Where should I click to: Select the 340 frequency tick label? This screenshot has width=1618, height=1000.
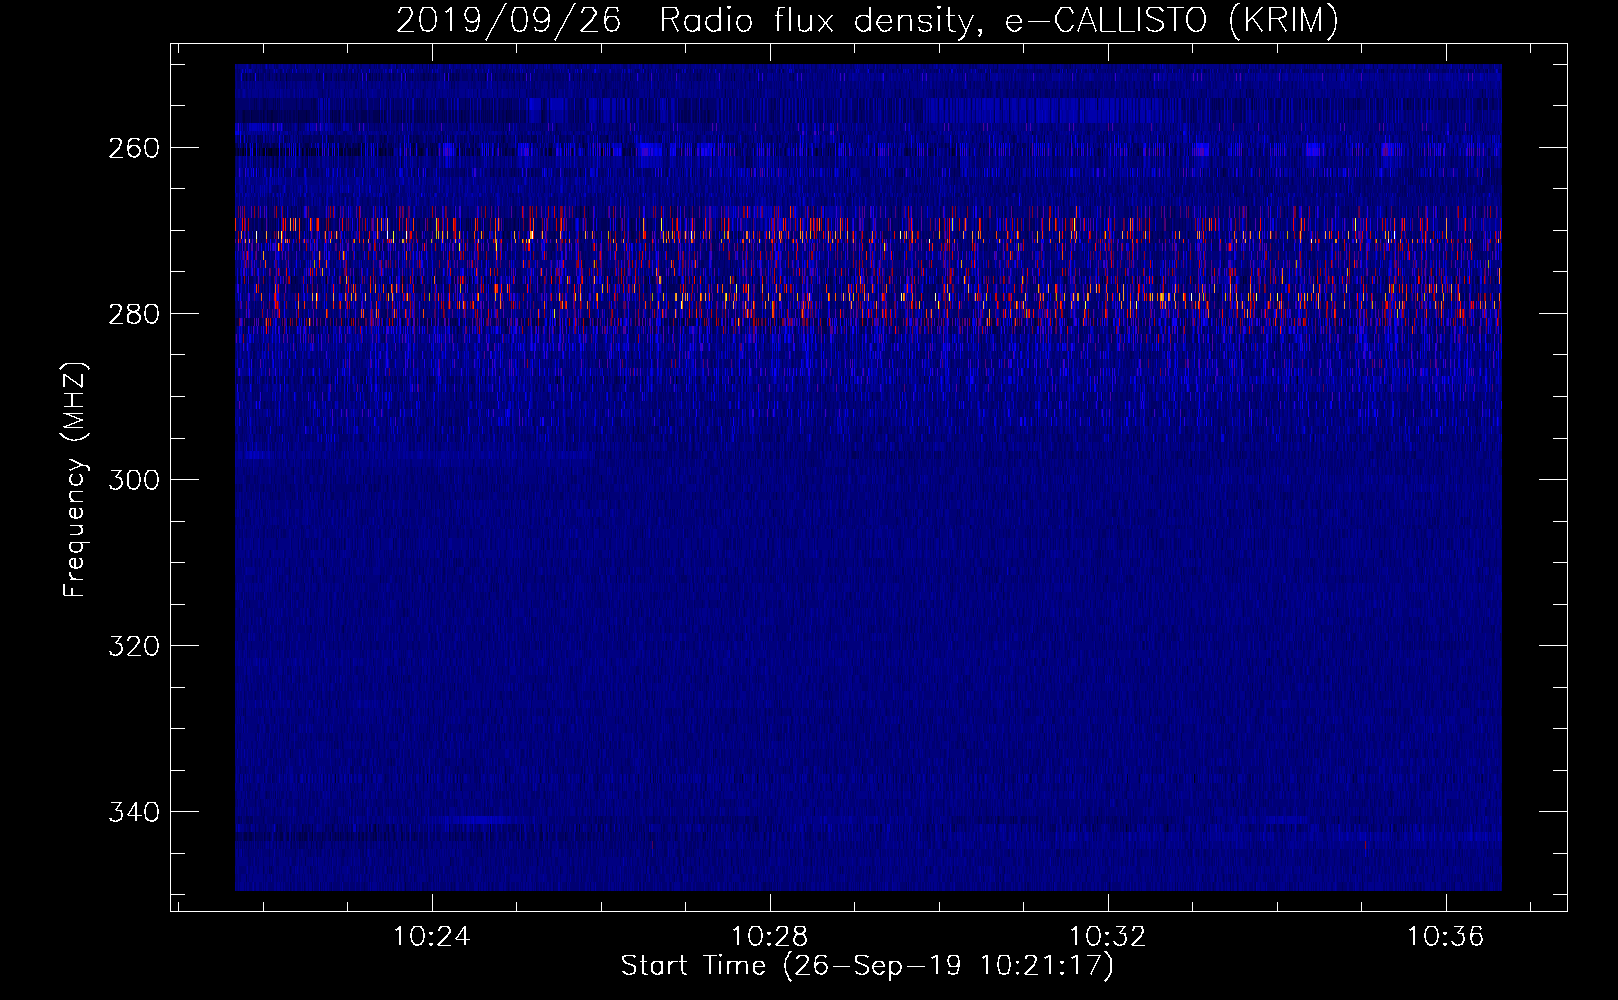134,812
